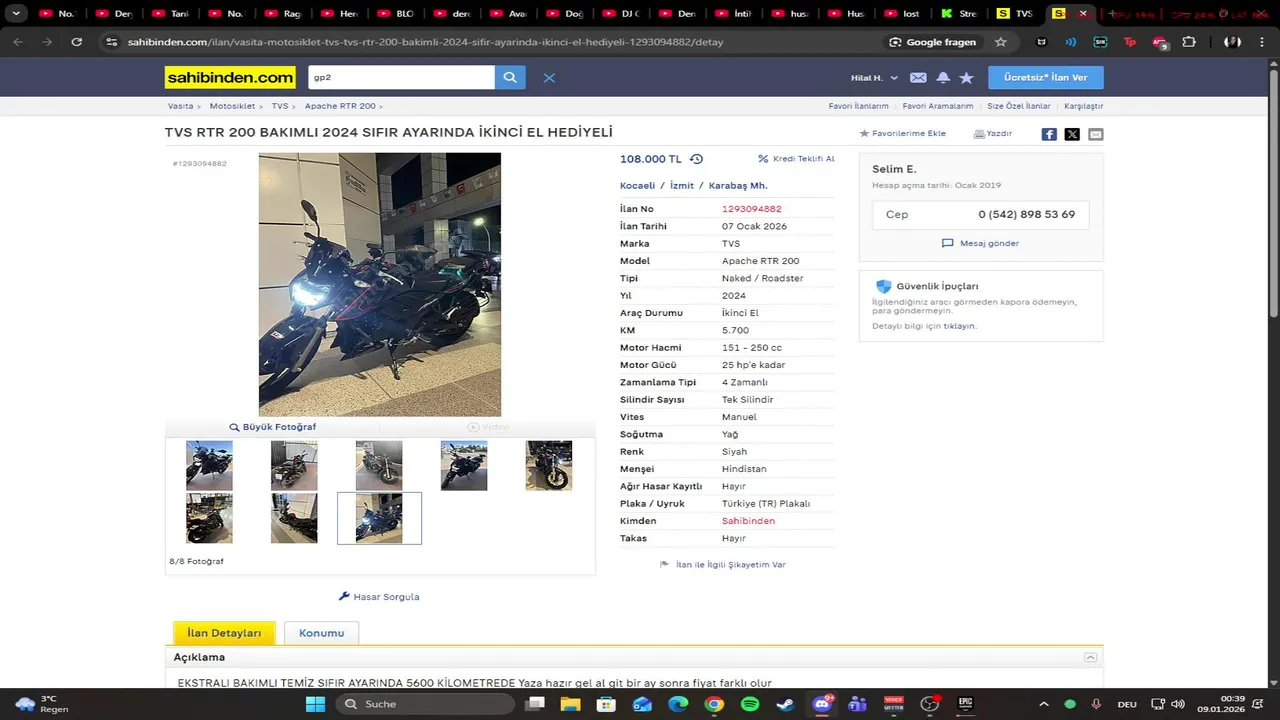This screenshot has width=1280, height=720.
Task: Click Ücretsiz İlan Ver button
Action: [x=1046, y=77]
